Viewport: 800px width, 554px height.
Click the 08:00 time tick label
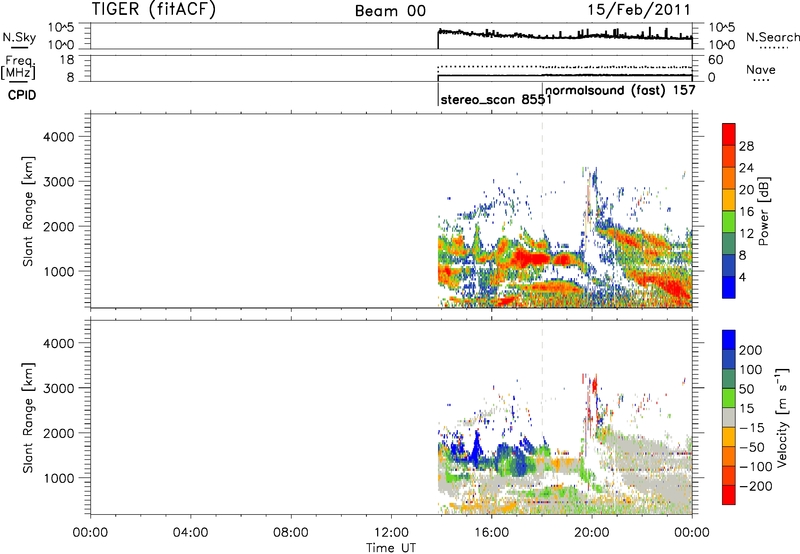(x=290, y=533)
